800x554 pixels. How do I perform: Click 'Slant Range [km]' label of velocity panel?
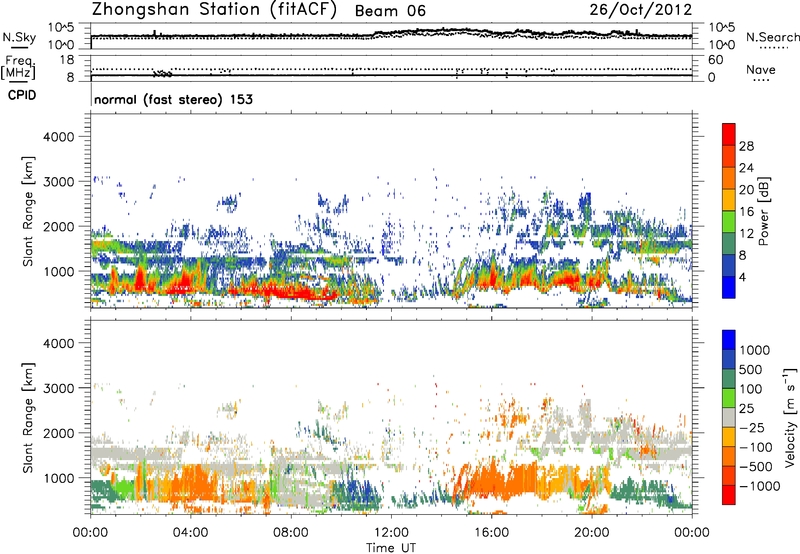tap(28, 417)
